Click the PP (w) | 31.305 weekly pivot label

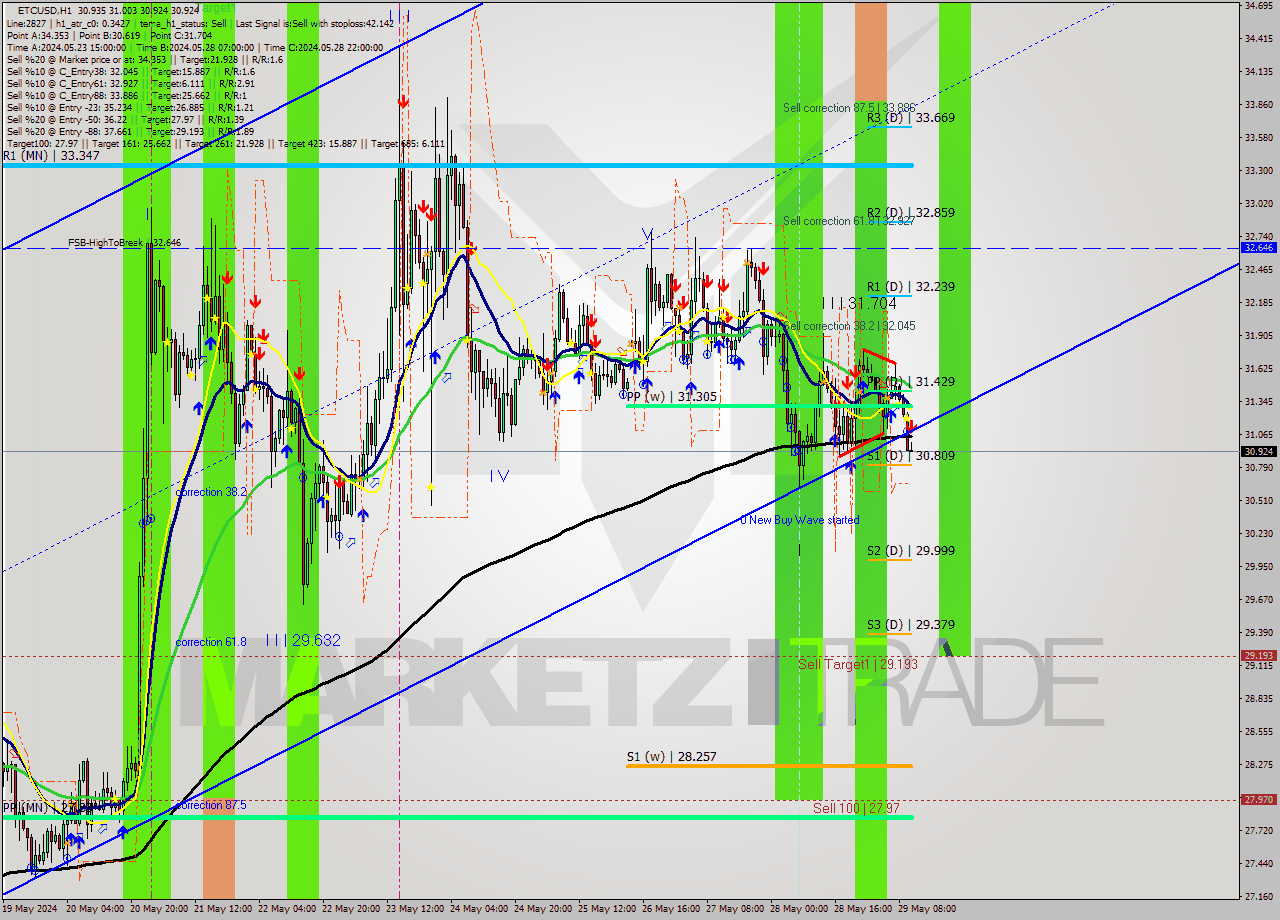coord(672,397)
